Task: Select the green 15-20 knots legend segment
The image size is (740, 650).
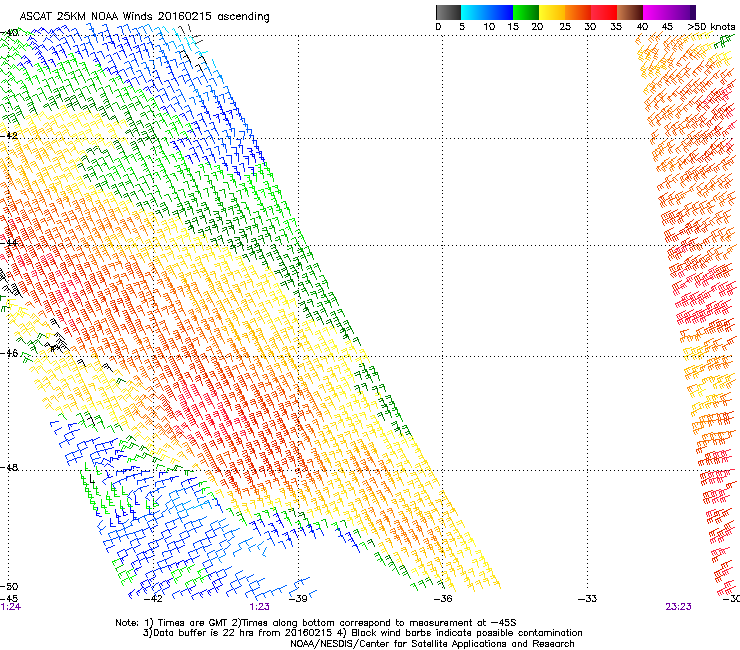Action: (x=526, y=12)
